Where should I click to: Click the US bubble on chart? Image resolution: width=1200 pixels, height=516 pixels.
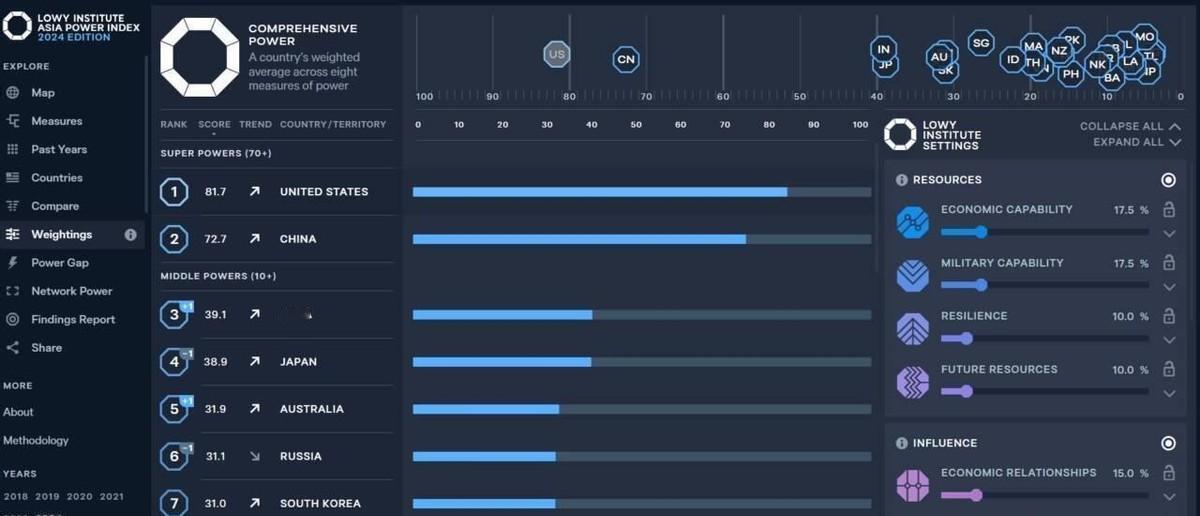click(557, 54)
